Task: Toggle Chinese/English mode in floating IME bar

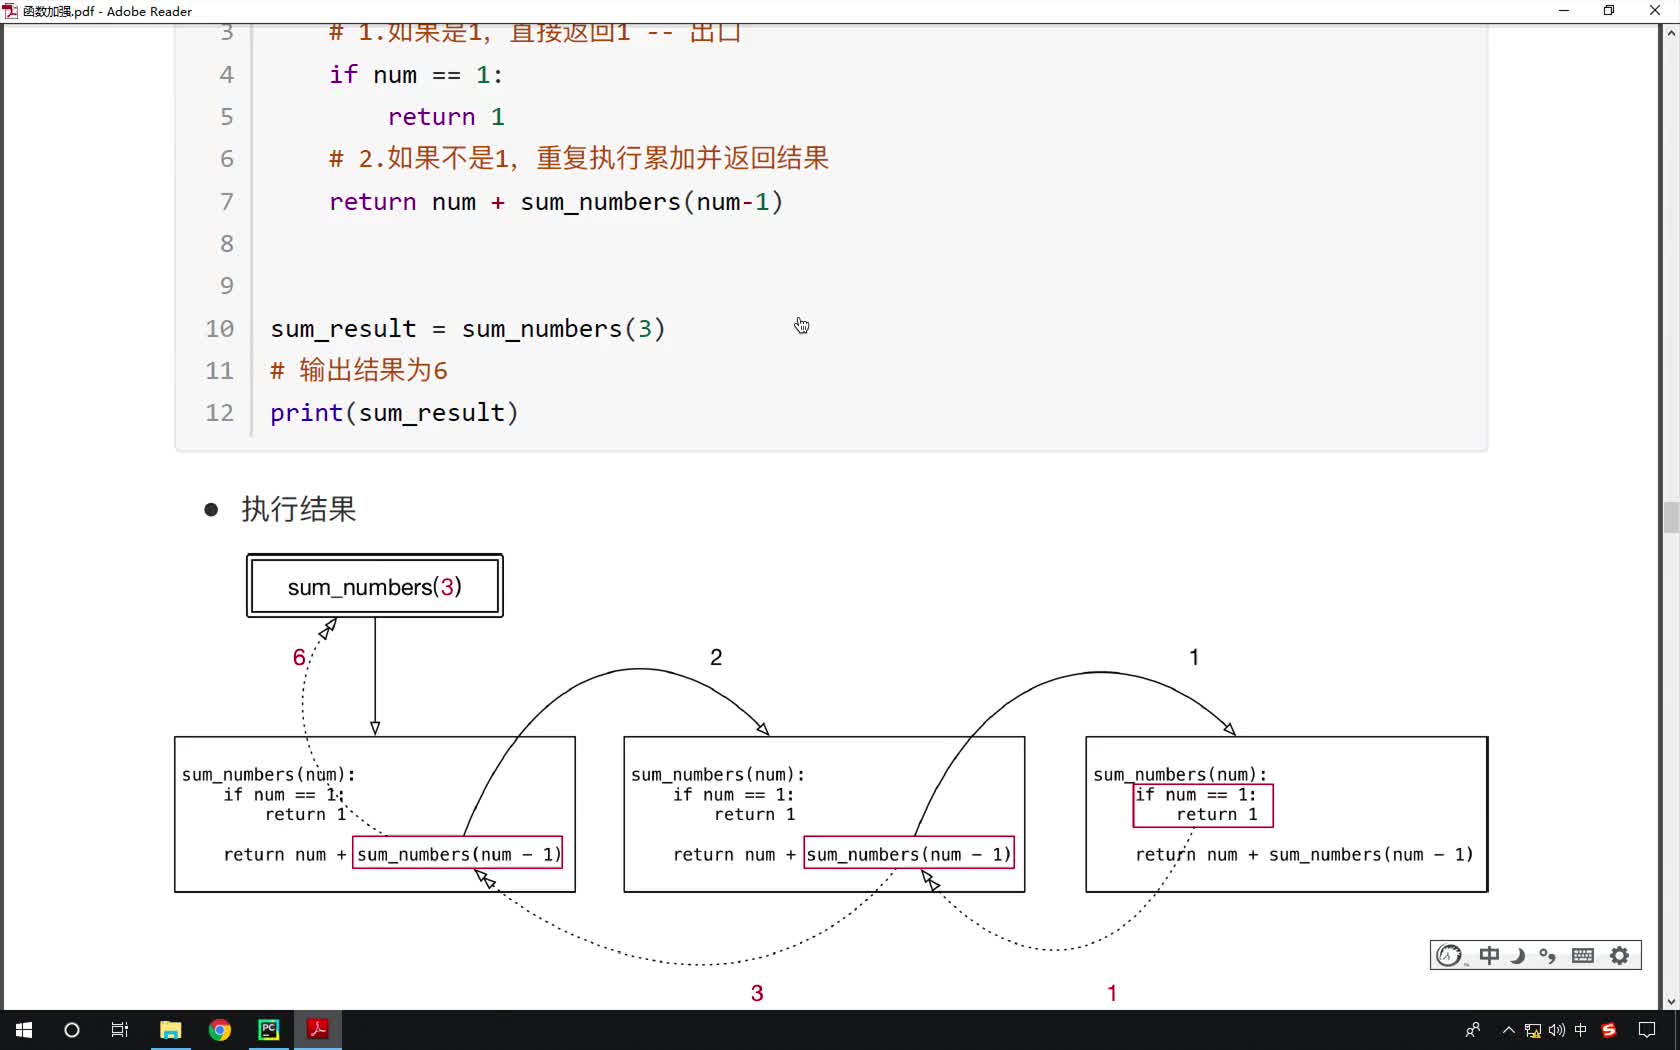Action: (1489, 956)
